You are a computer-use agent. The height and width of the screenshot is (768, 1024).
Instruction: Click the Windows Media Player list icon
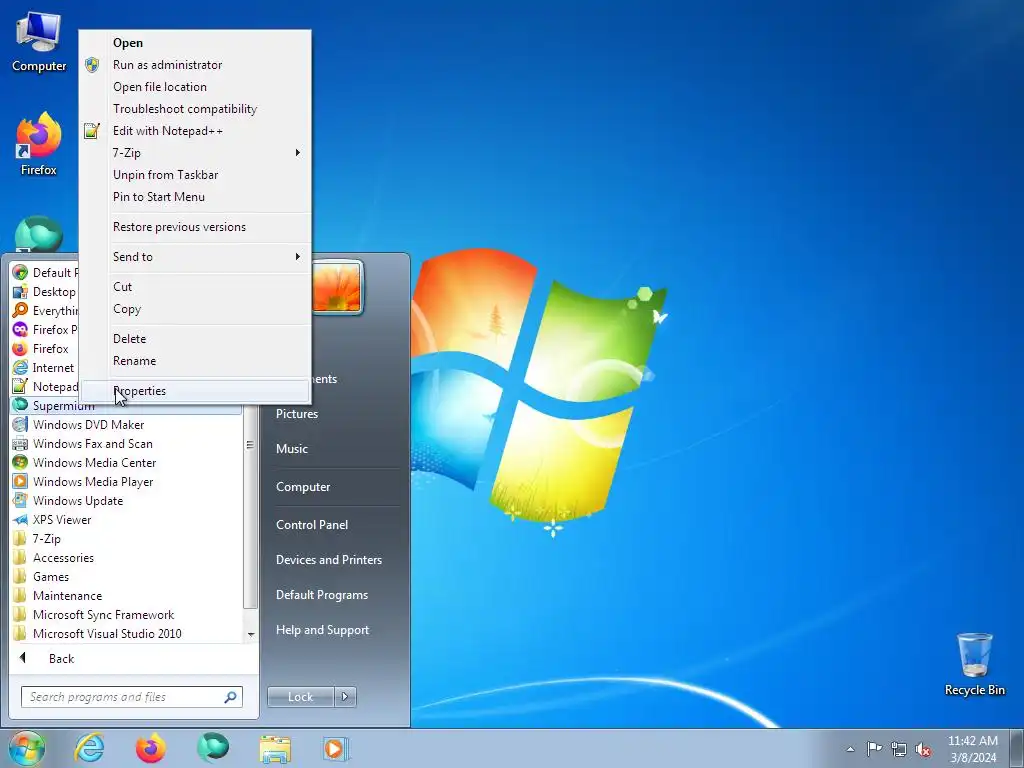20,481
